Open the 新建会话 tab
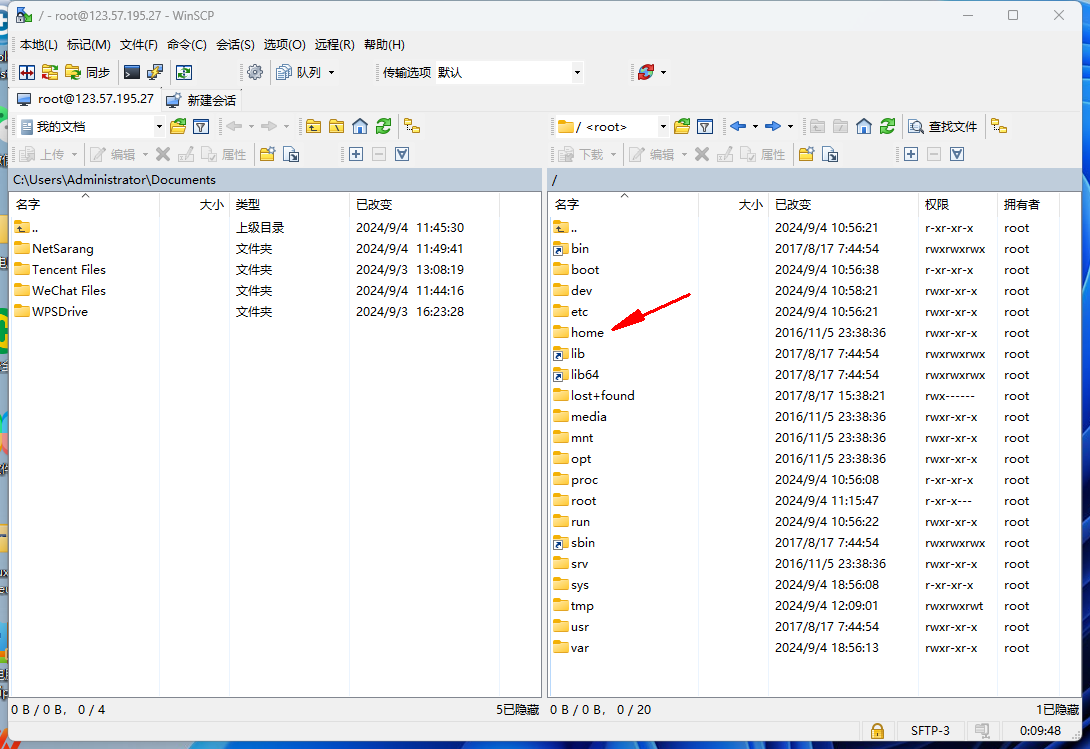The image size is (1090, 749). click(201, 100)
